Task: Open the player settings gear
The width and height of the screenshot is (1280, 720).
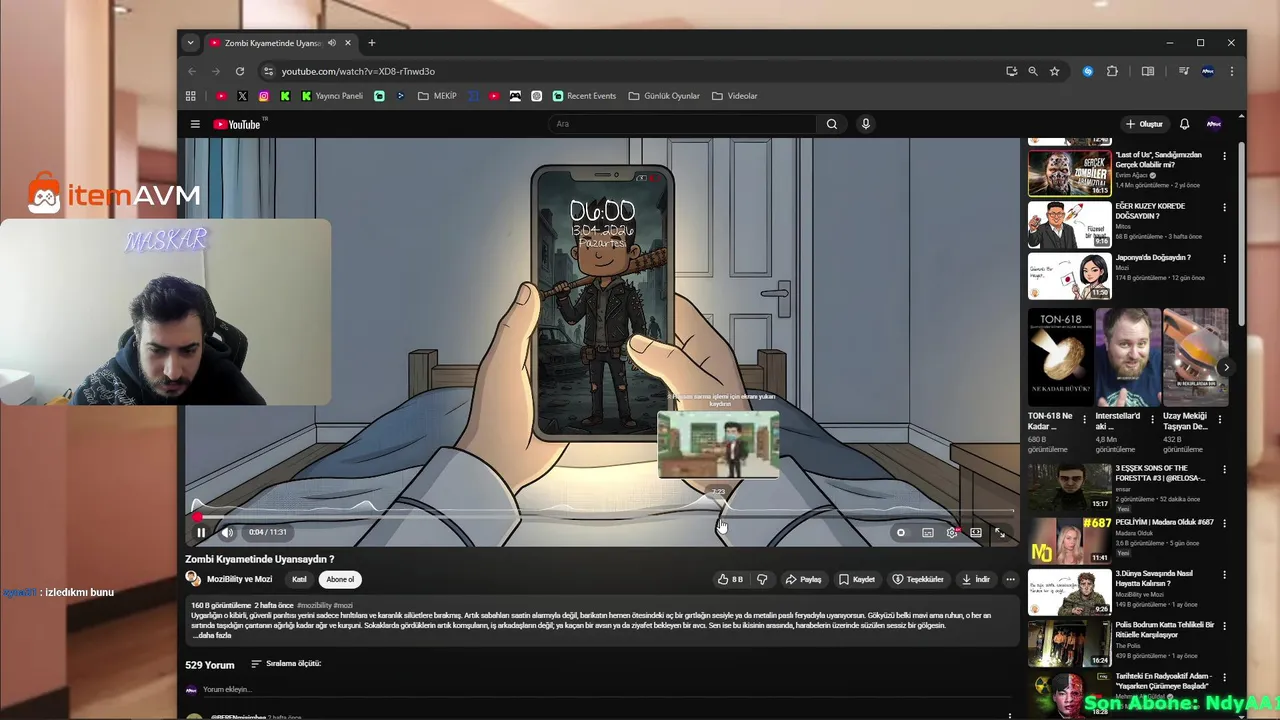Action: click(x=952, y=532)
